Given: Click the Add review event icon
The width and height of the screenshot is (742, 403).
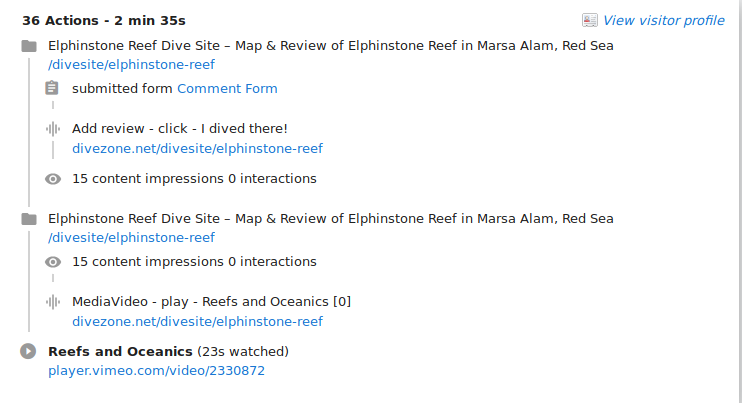Looking at the screenshot, I should 53,129.
